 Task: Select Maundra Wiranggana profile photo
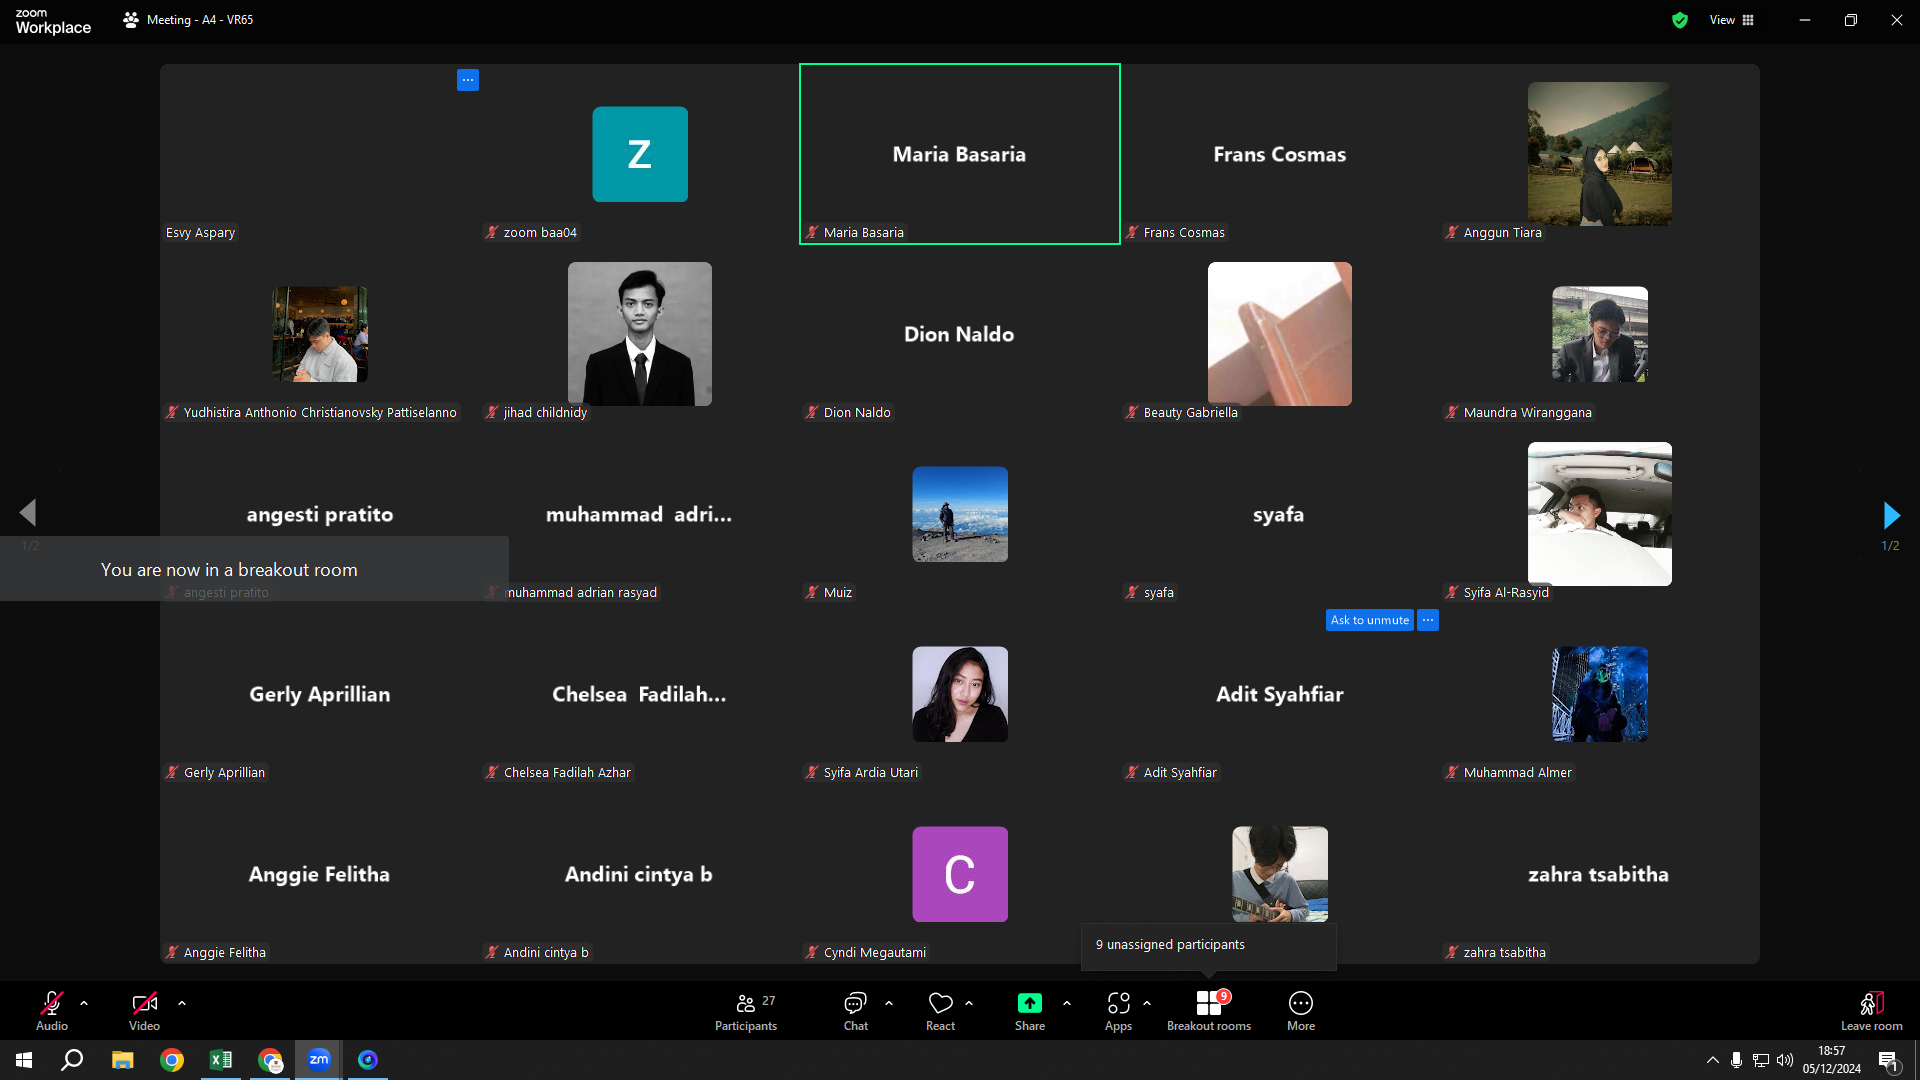click(x=1600, y=334)
